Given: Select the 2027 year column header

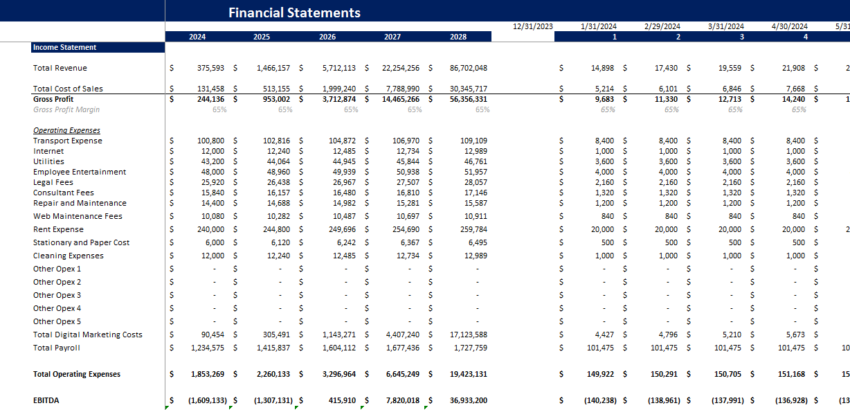Looking at the screenshot, I should (392, 37).
